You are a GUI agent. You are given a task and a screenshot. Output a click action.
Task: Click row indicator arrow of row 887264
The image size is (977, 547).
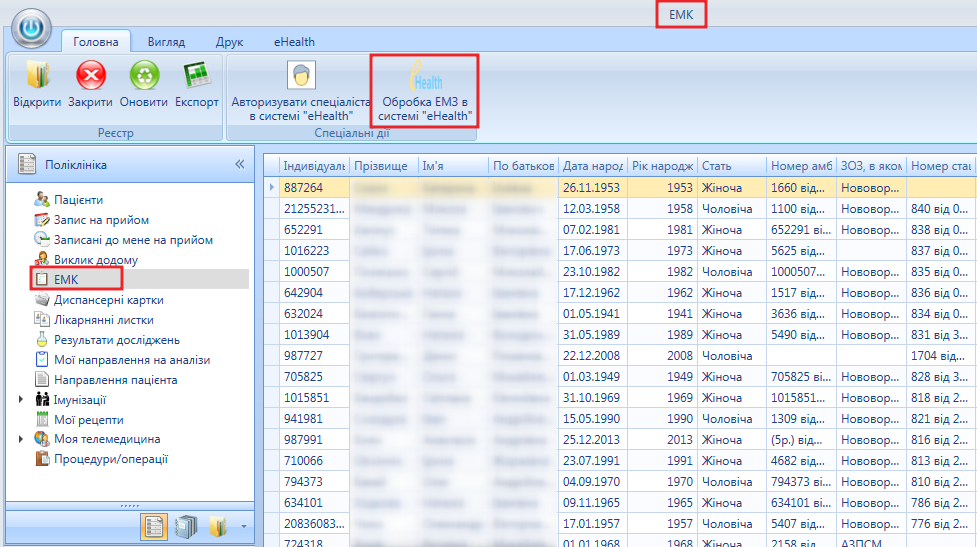click(x=271, y=188)
